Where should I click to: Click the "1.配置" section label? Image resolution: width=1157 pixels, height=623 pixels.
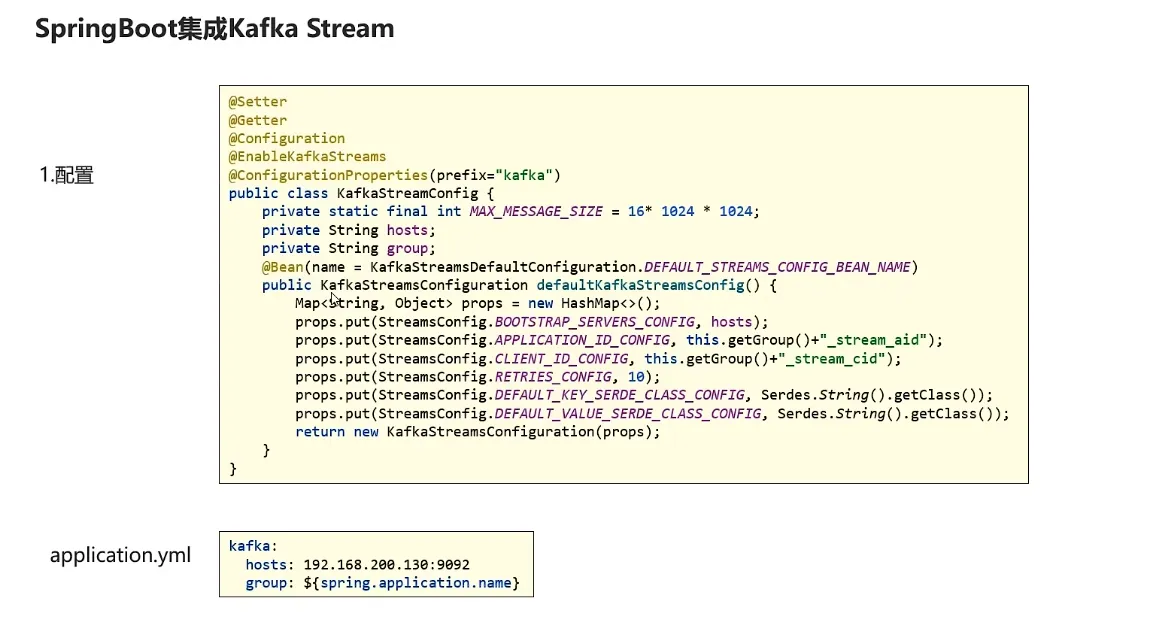66,176
